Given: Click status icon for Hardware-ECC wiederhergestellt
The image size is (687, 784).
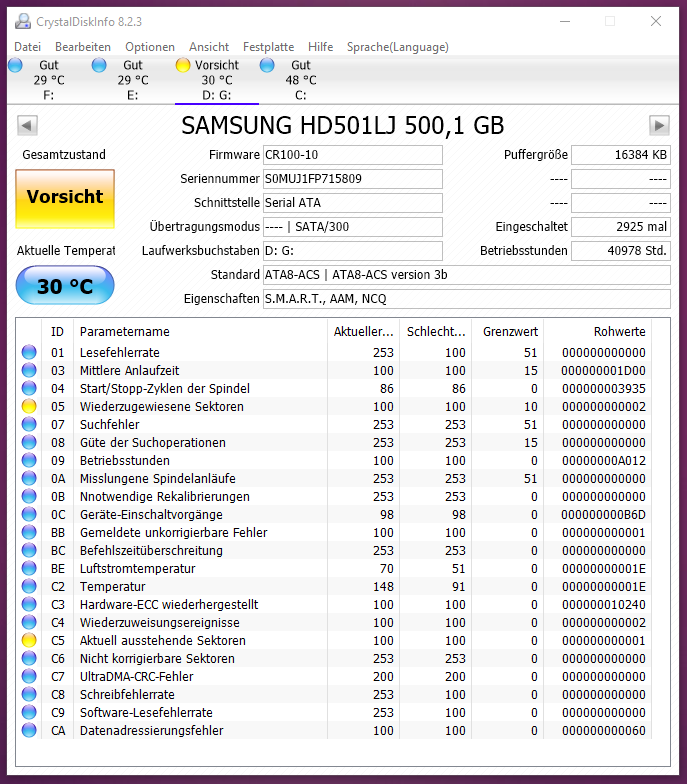Looking at the screenshot, I should 29,604.
